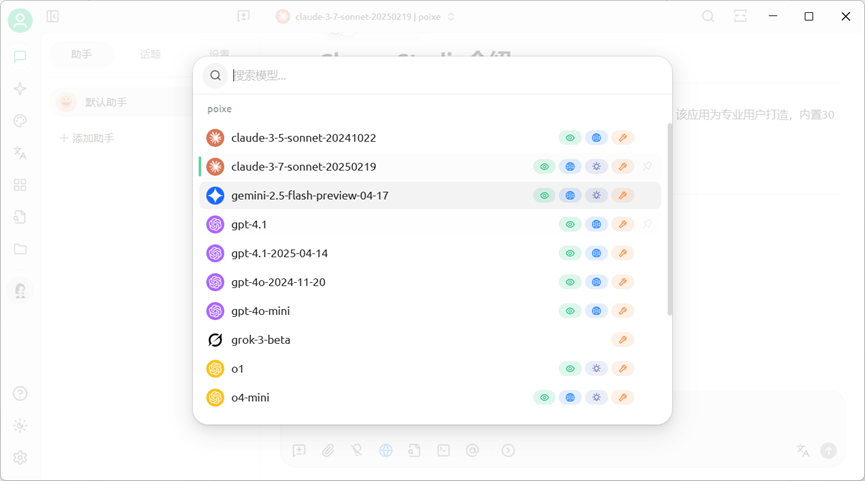Click the magnifier icon in model search
Viewport: 865px width, 481px height.
click(x=215, y=76)
